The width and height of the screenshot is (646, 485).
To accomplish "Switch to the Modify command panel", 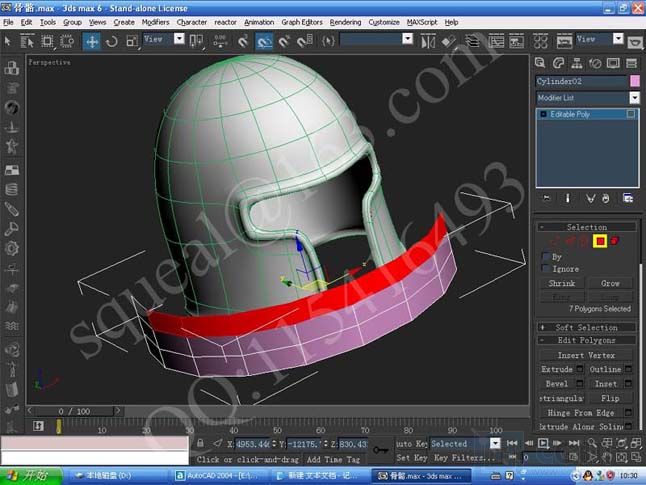I will 558,63.
